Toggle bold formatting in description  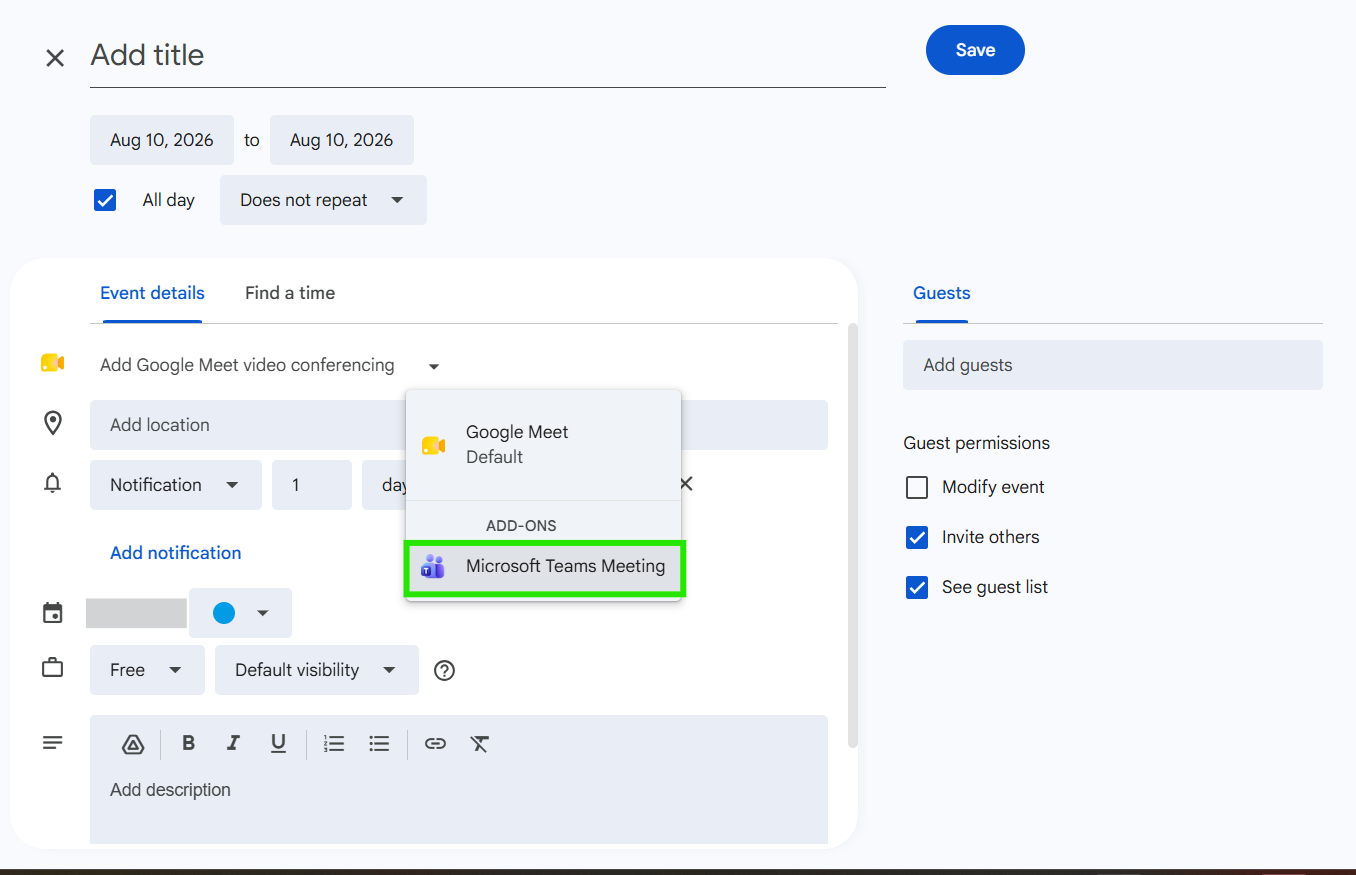coord(188,743)
